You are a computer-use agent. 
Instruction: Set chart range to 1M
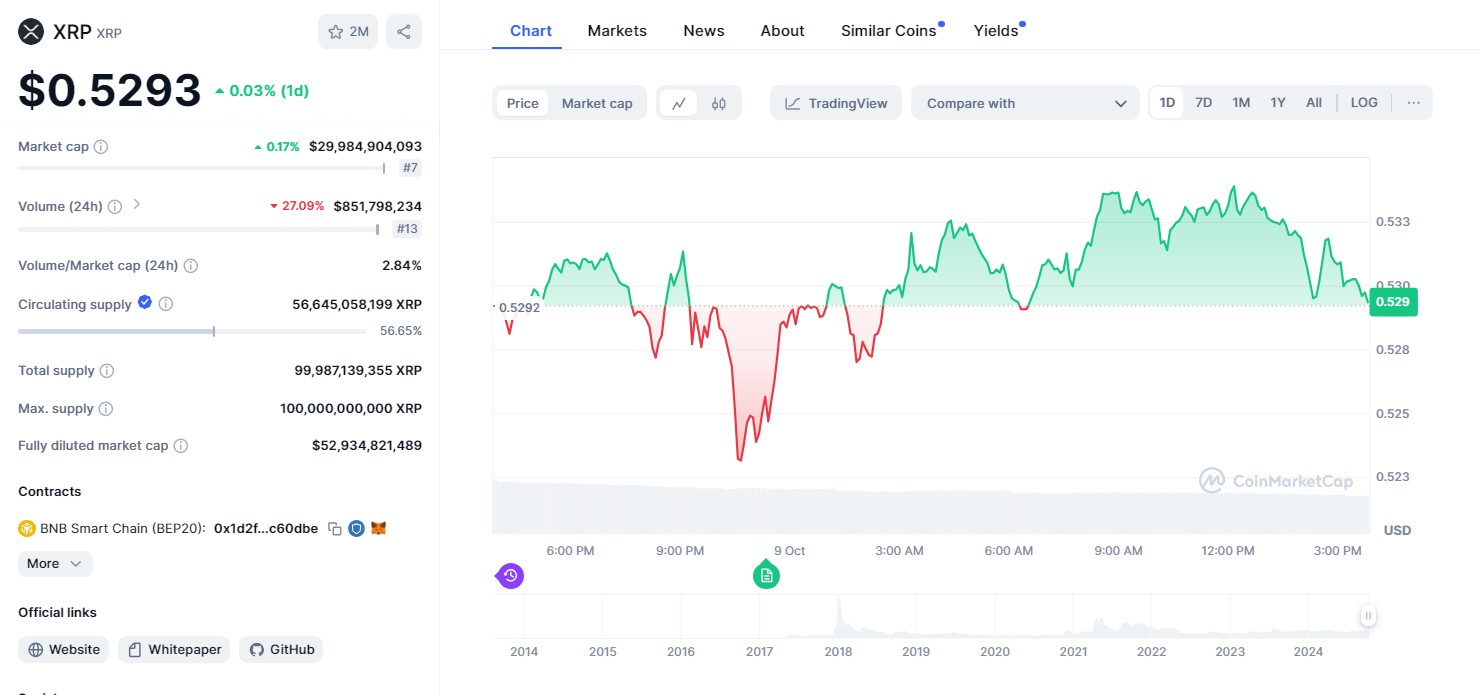(1241, 103)
